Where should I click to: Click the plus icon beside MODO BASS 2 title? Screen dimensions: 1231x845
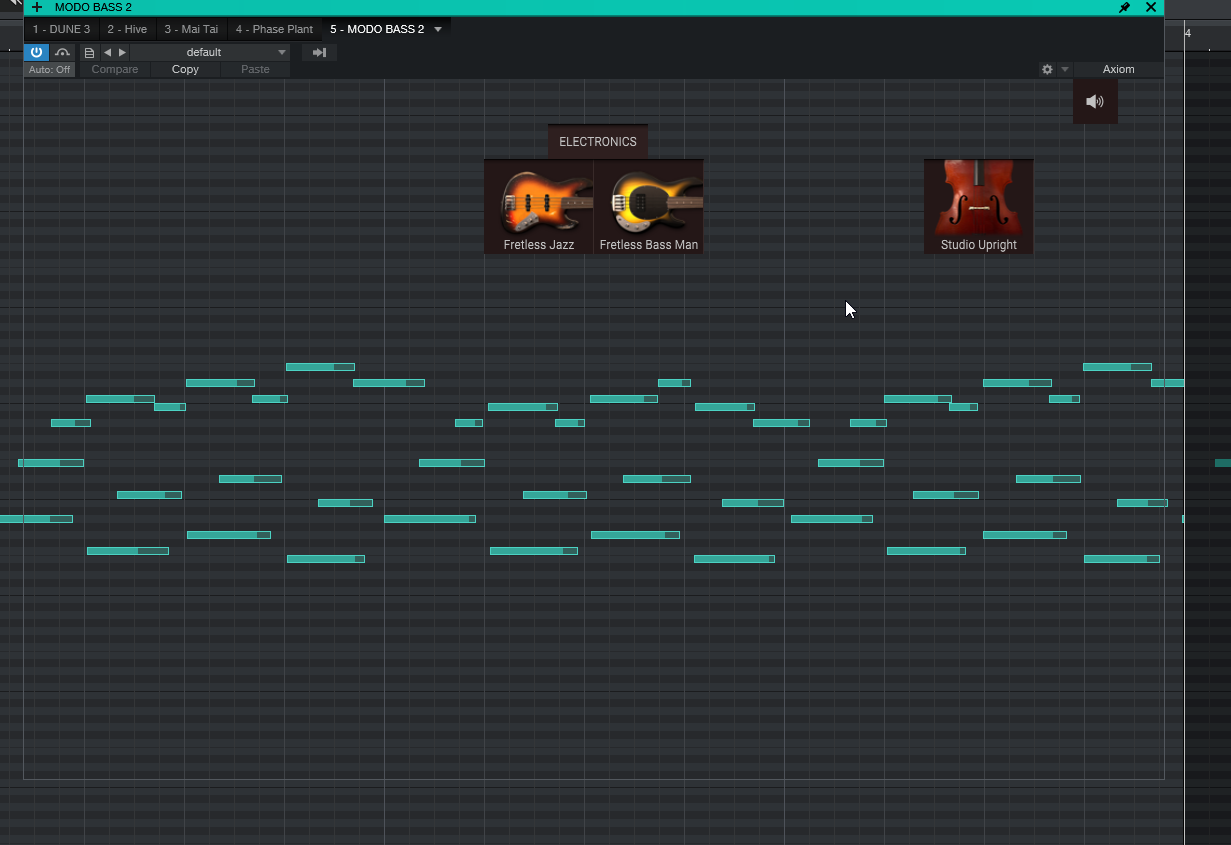(x=37, y=7)
